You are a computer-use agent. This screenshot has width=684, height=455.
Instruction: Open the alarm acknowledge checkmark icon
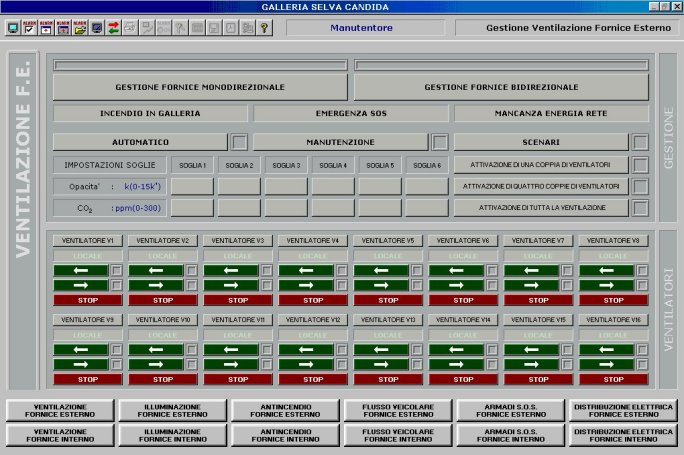pos(29,28)
